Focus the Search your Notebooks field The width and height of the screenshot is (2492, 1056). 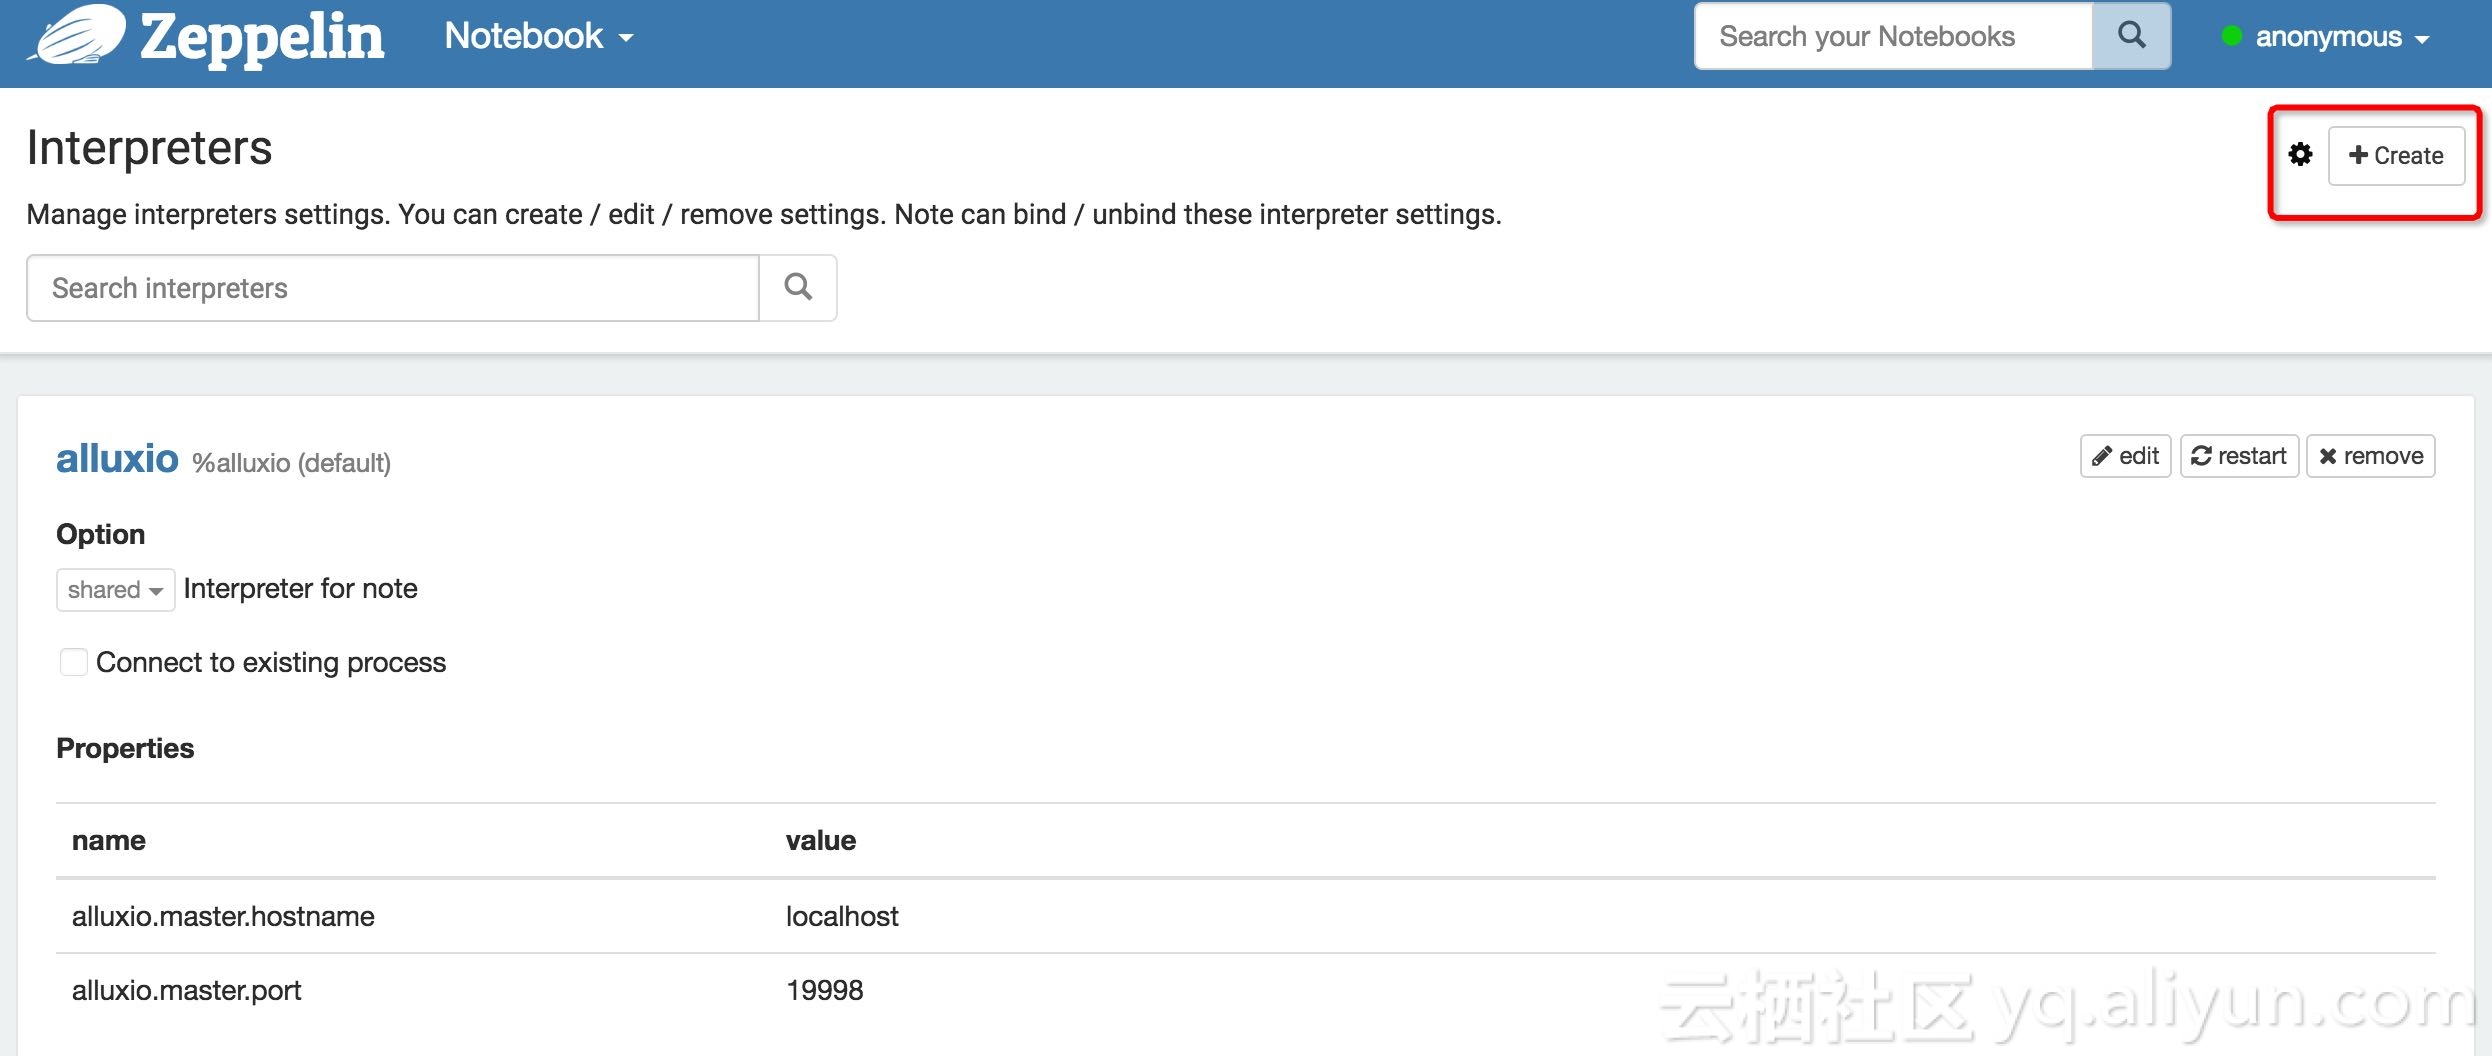1894,37
